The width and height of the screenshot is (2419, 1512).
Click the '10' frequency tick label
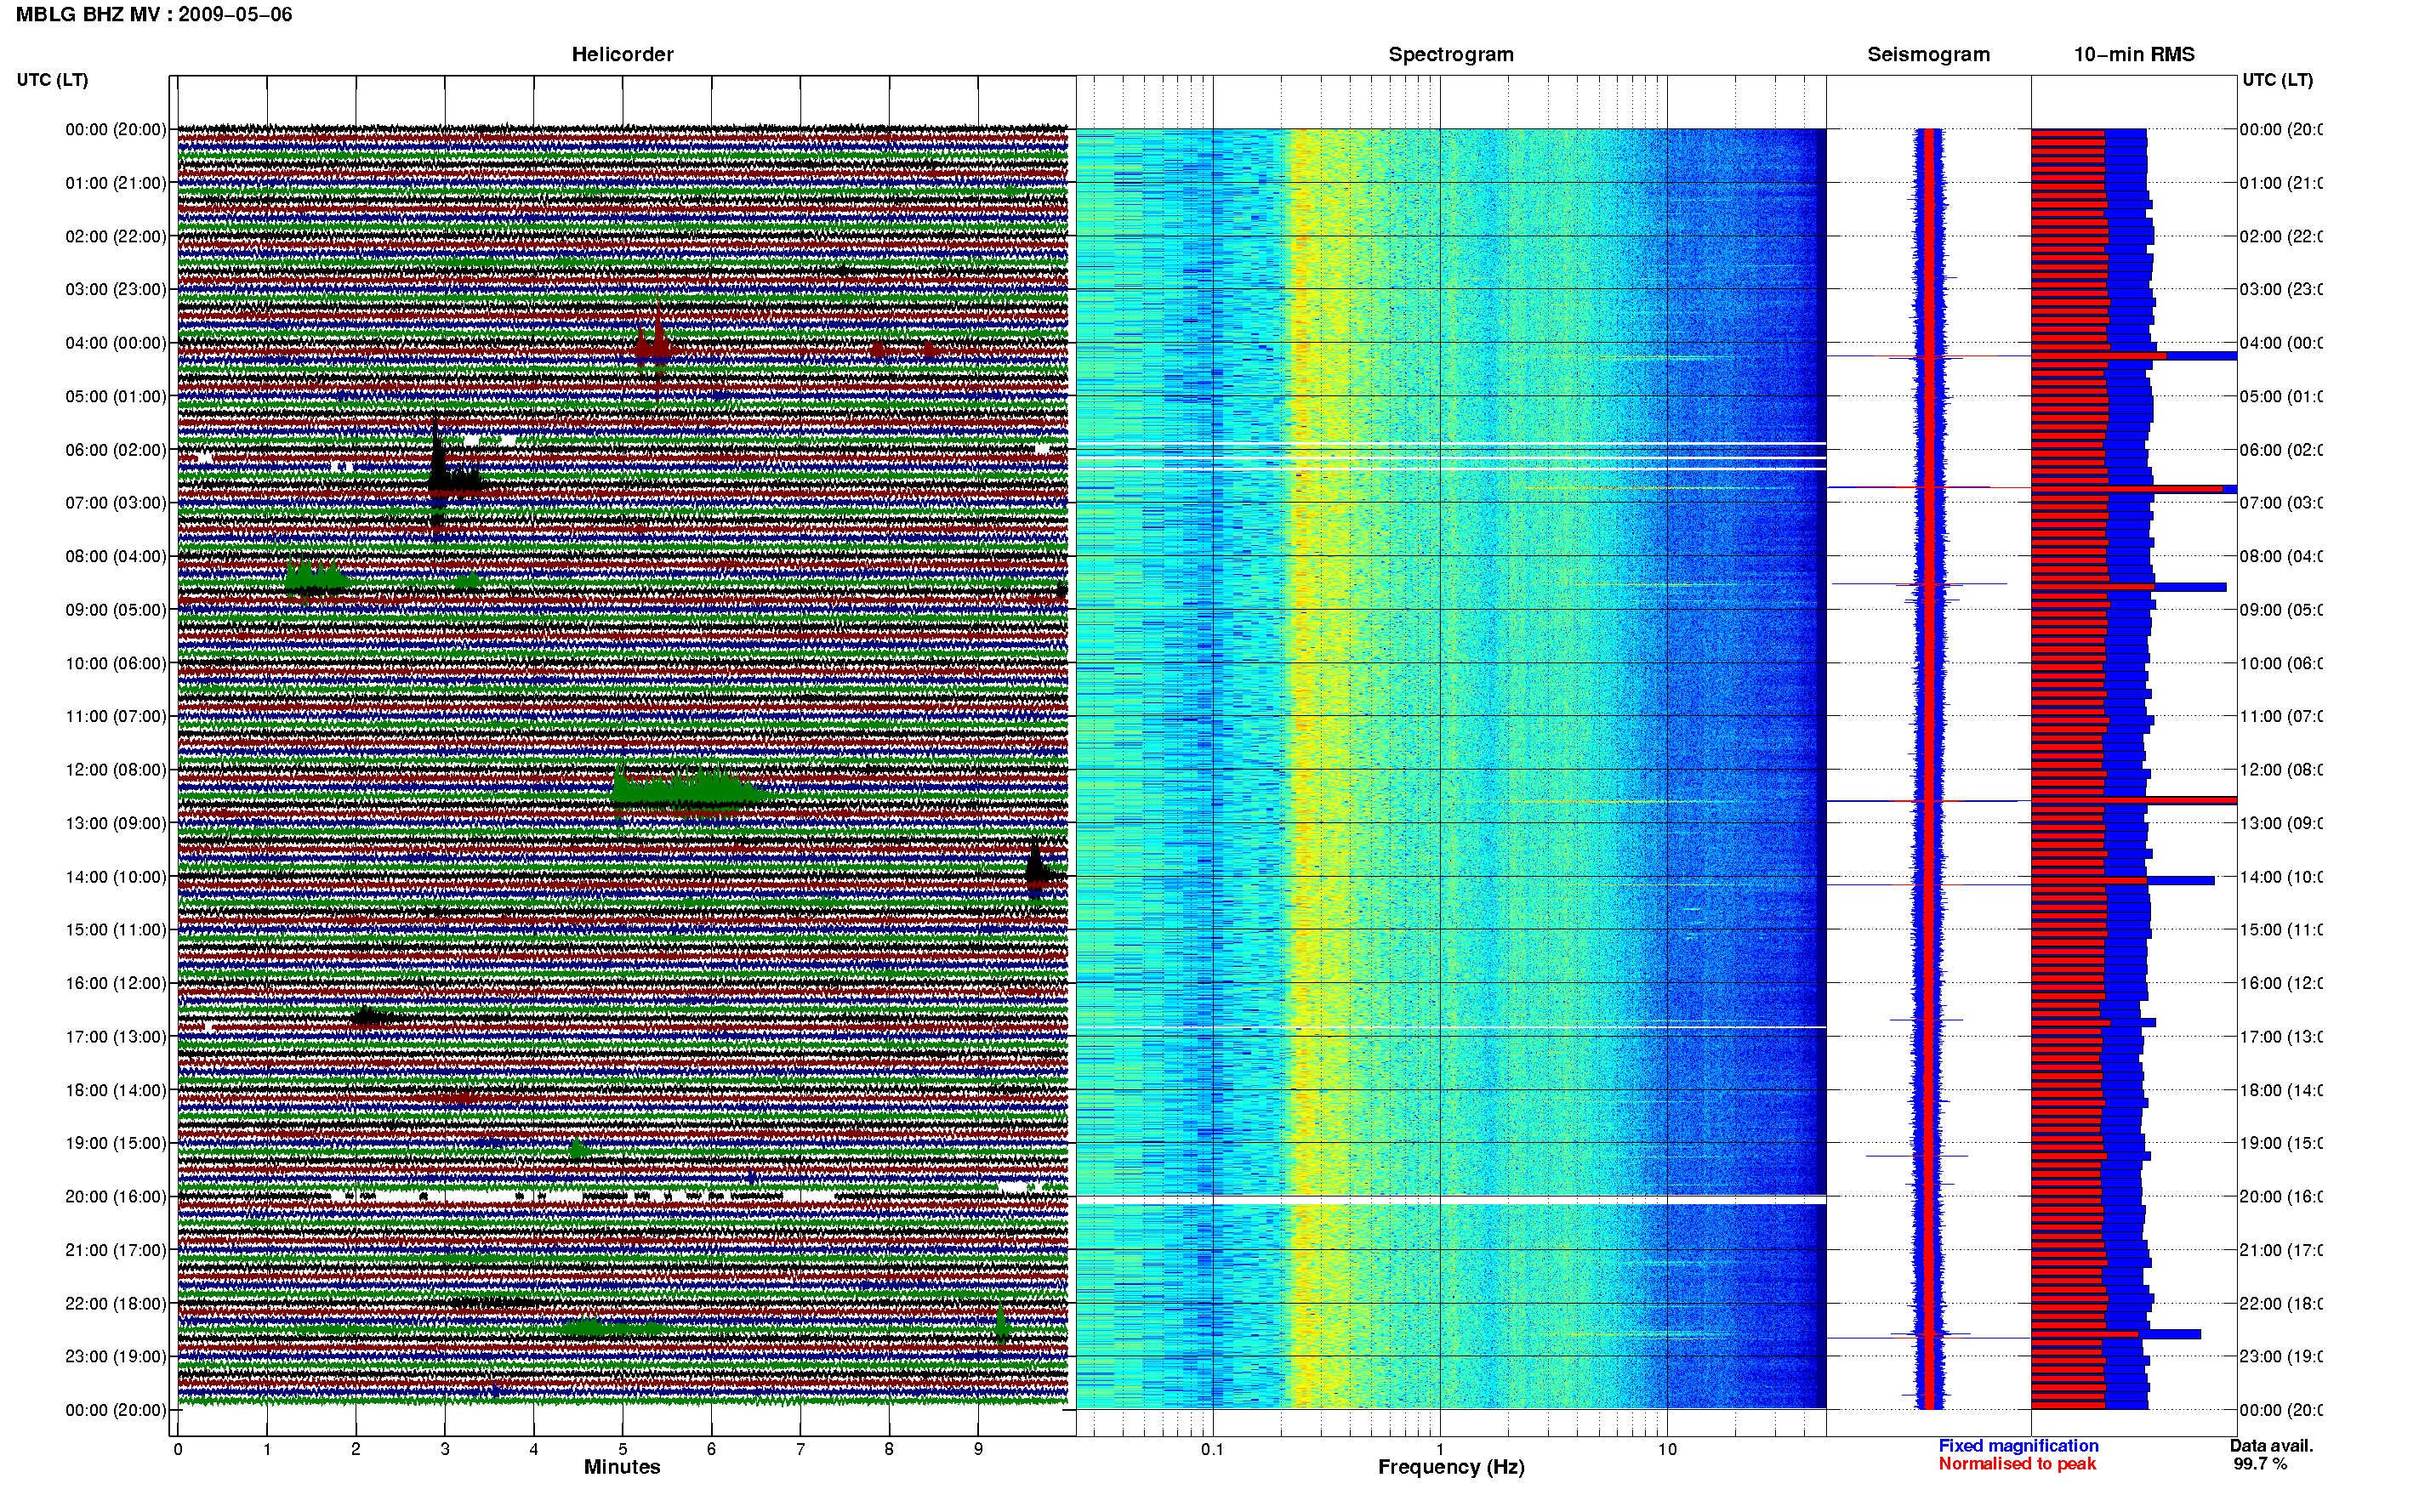pyautogui.click(x=1667, y=1450)
